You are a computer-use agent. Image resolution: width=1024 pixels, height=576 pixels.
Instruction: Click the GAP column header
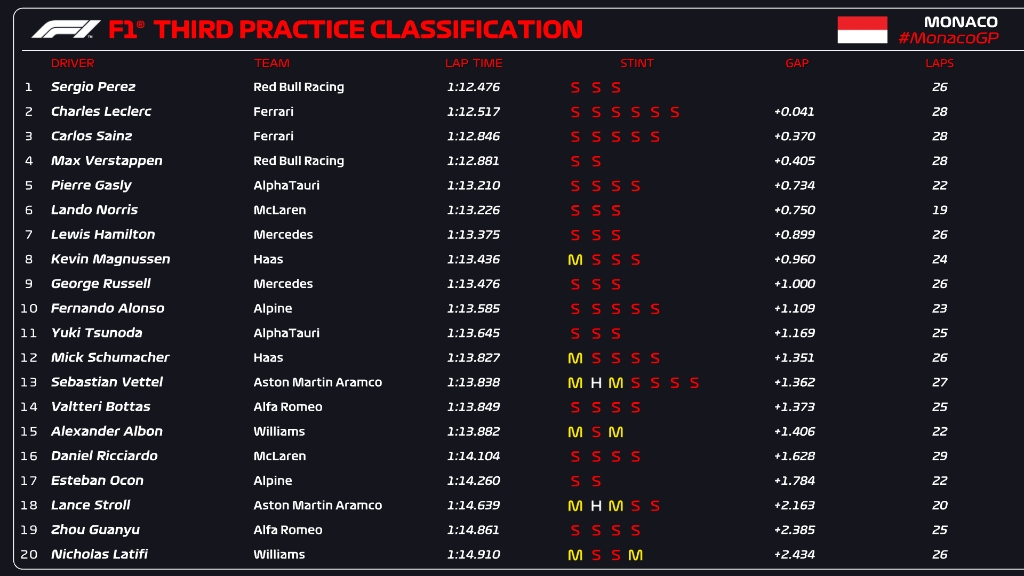tap(797, 63)
